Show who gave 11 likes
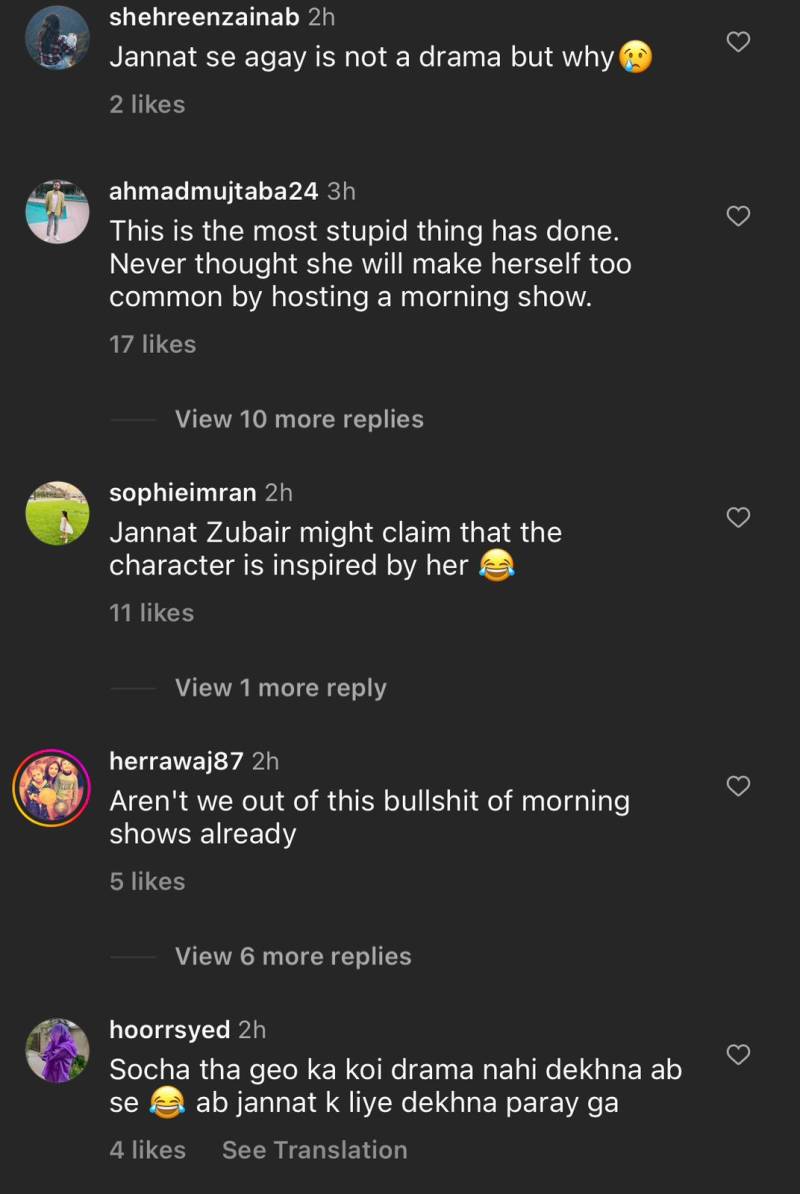This screenshot has width=800, height=1194. (x=151, y=613)
